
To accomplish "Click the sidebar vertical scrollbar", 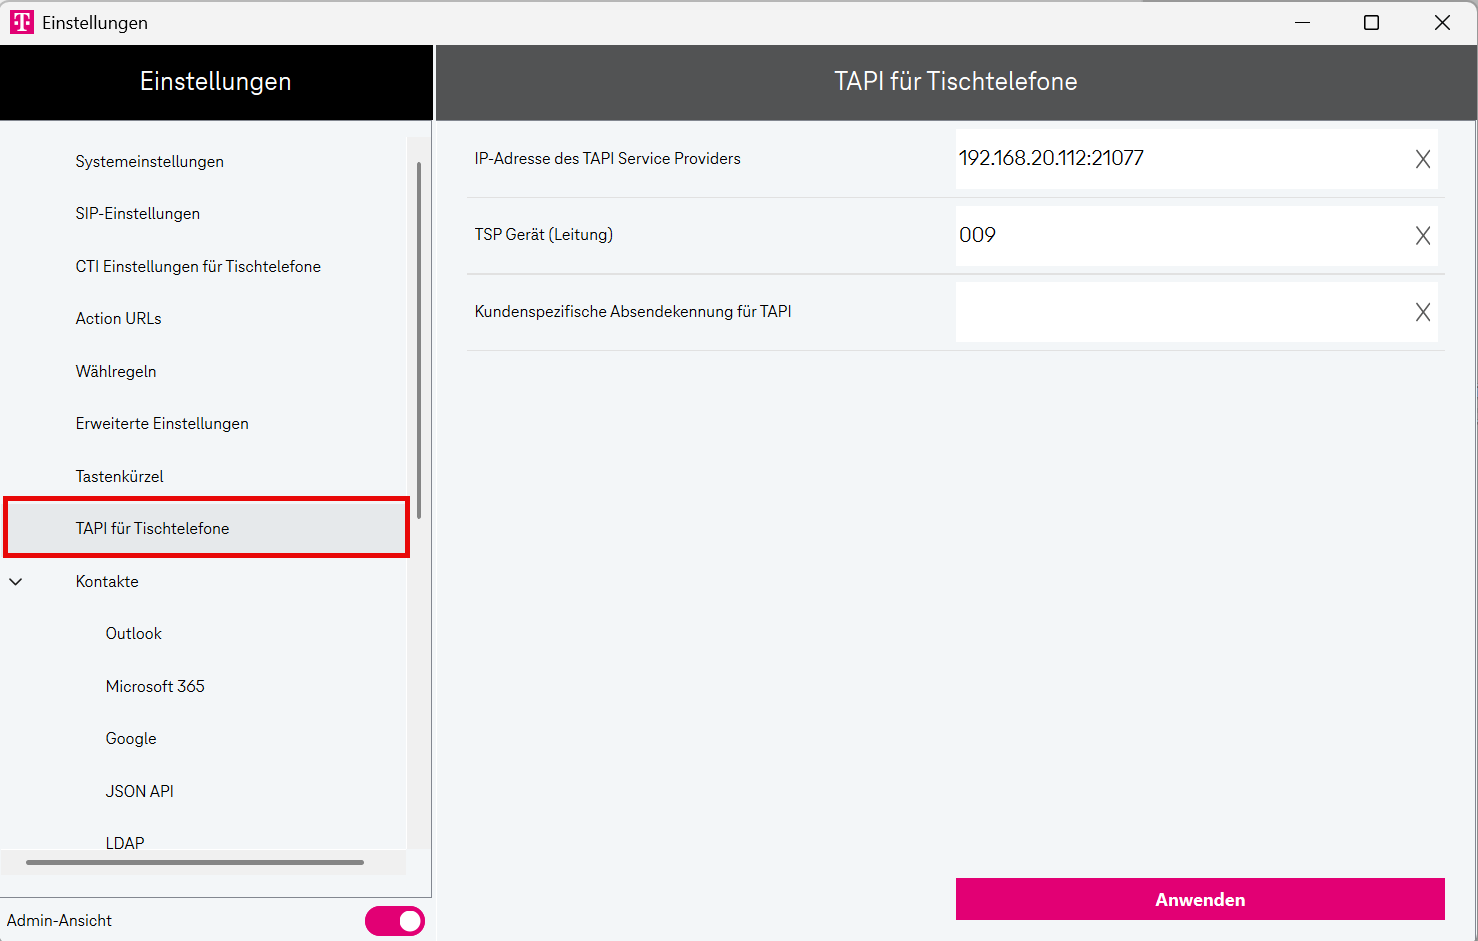I will click(419, 340).
